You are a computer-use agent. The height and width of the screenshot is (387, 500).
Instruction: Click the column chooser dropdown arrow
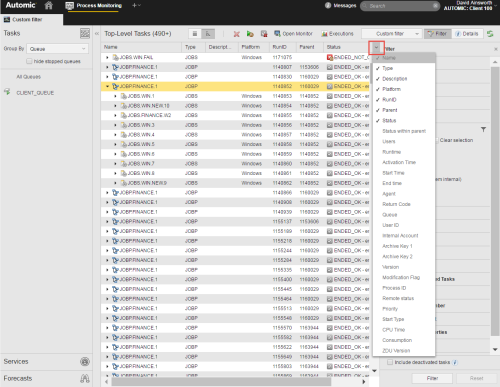pos(376,47)
